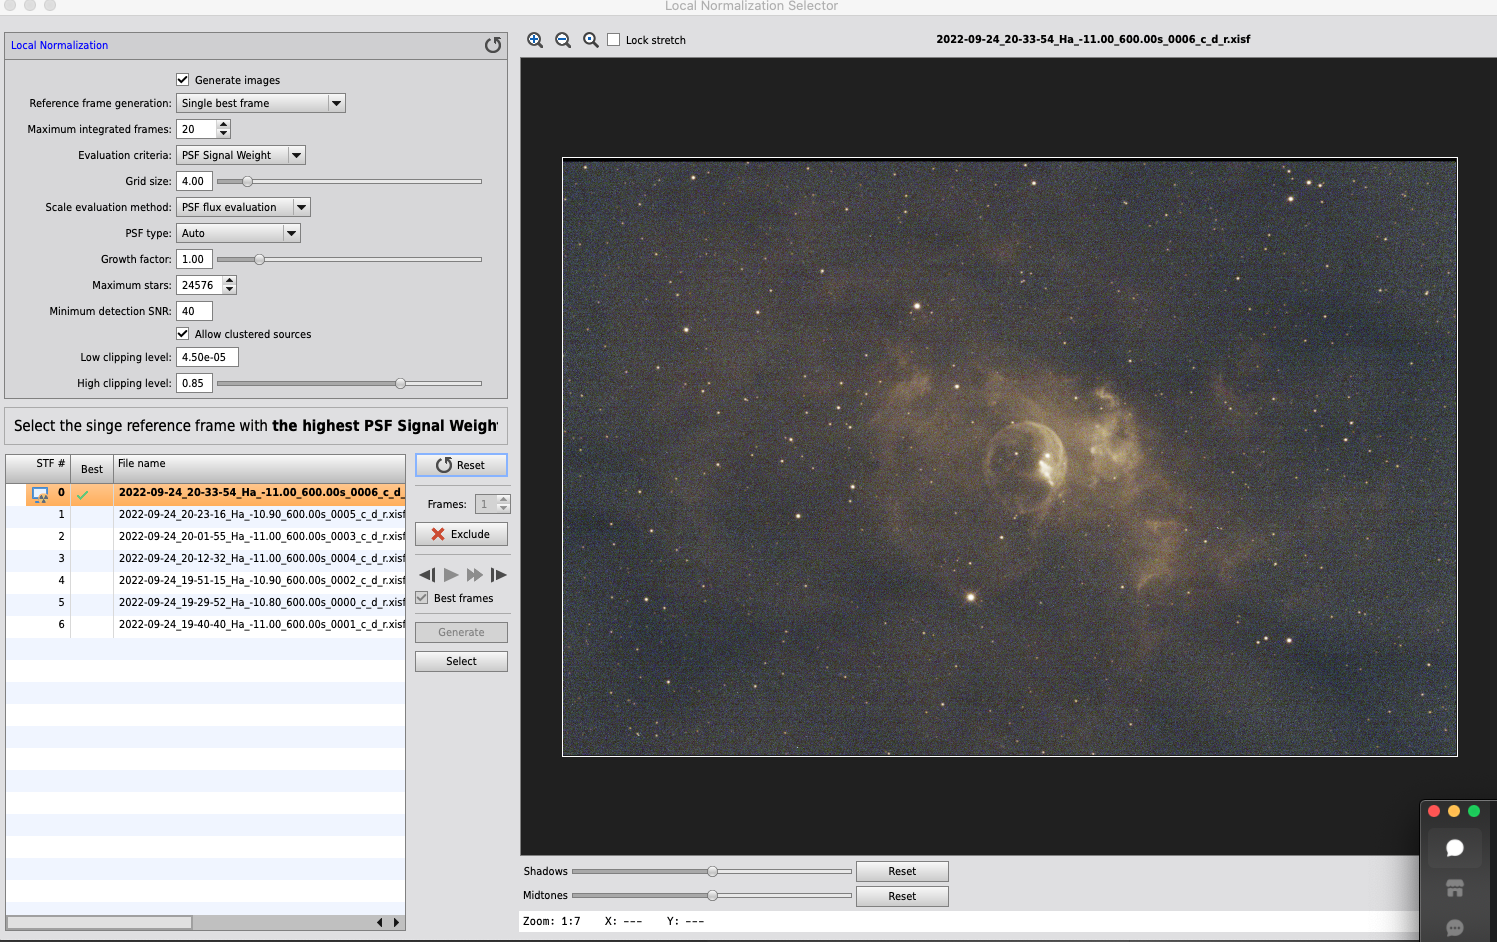Click the STF monitor icon in row 0

(x=40, y=494)
